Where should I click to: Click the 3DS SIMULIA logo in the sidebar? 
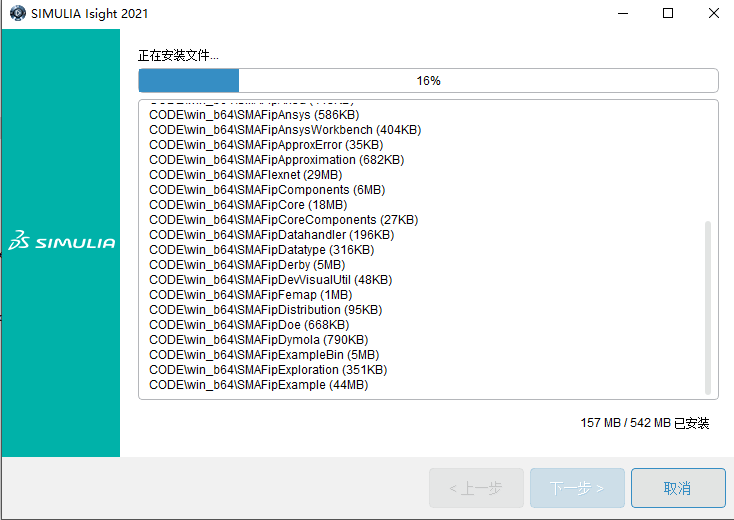(x=61, y=241)
